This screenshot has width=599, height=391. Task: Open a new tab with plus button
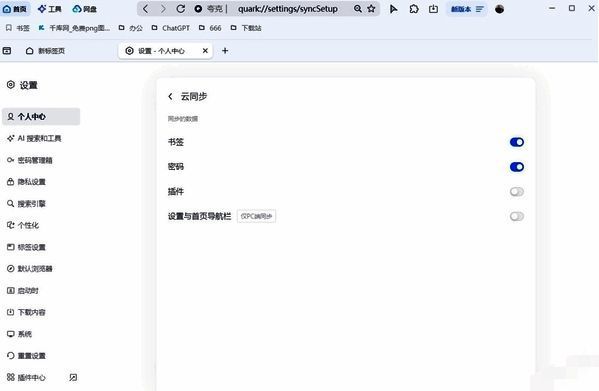(x=225, y=50)
